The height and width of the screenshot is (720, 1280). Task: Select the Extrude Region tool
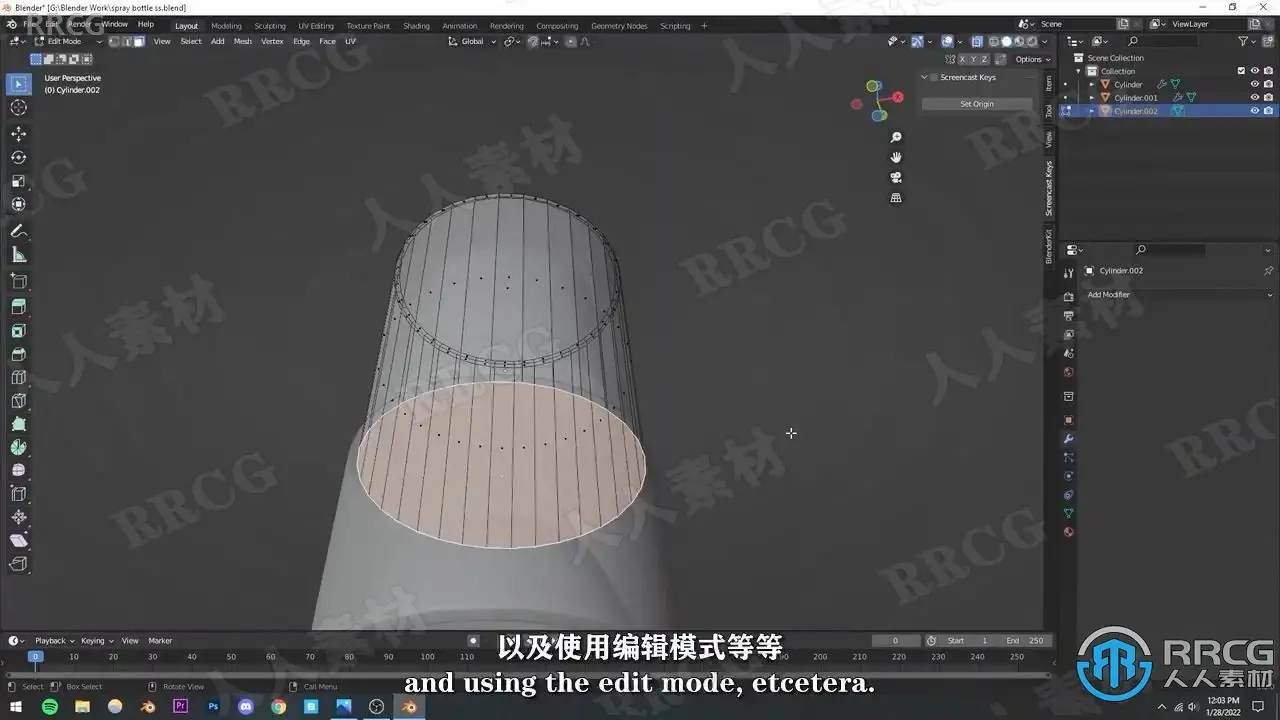point(18,307)
